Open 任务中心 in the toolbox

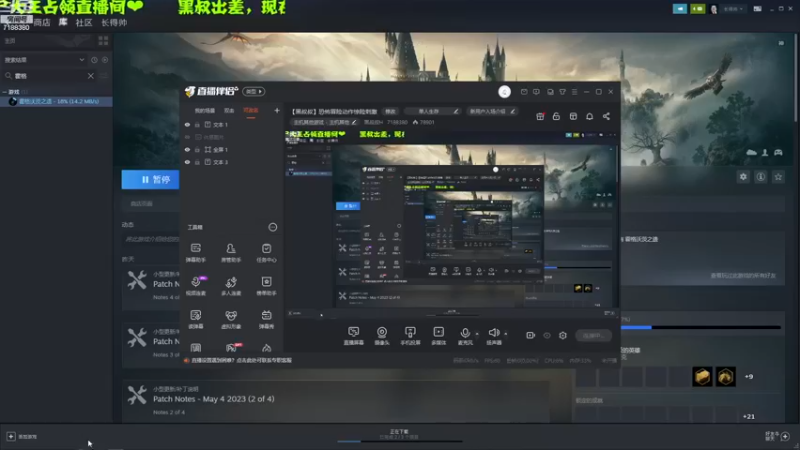tap(266, 252)
